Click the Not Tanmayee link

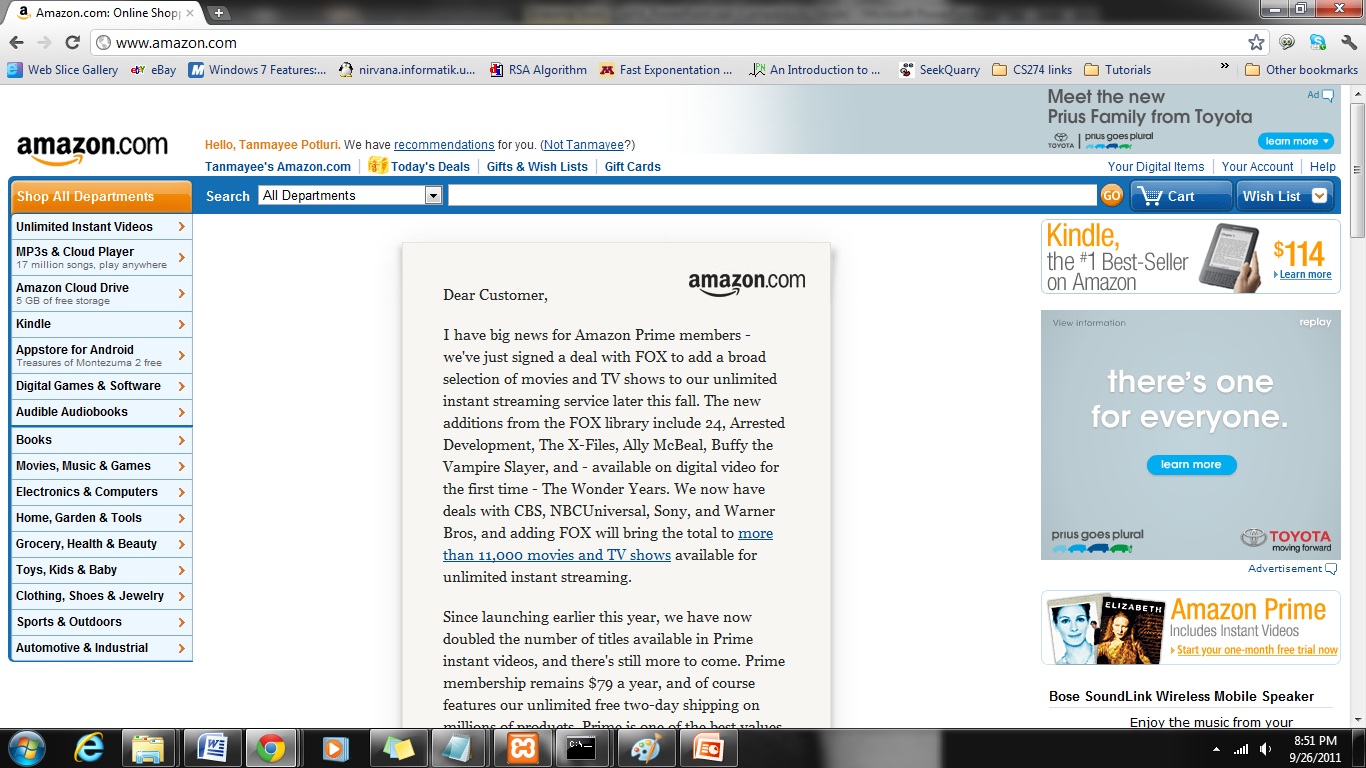(x=584, y=145)
